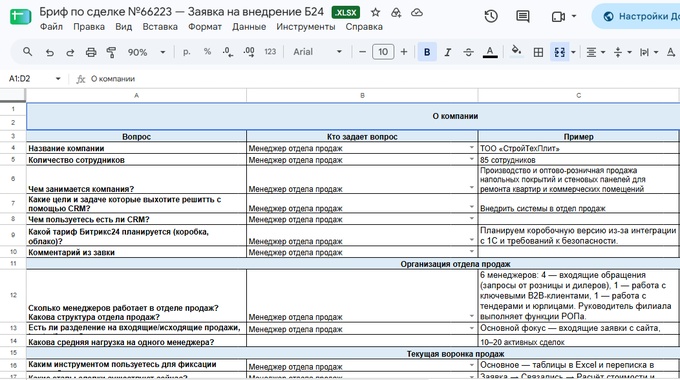Open the Данные menu
The height and width of the screenshot is (380, 680).
pos(249,27)
